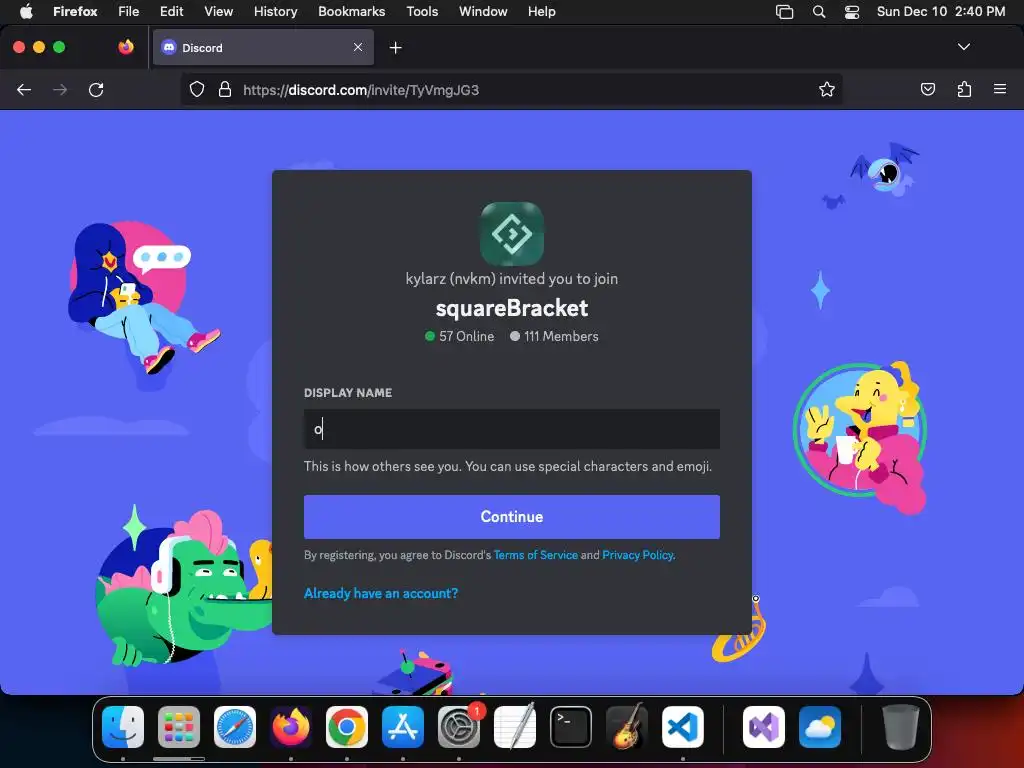
Task: Click the browser forward arrow
Action: pyautogui.click(x=60, y=89)
